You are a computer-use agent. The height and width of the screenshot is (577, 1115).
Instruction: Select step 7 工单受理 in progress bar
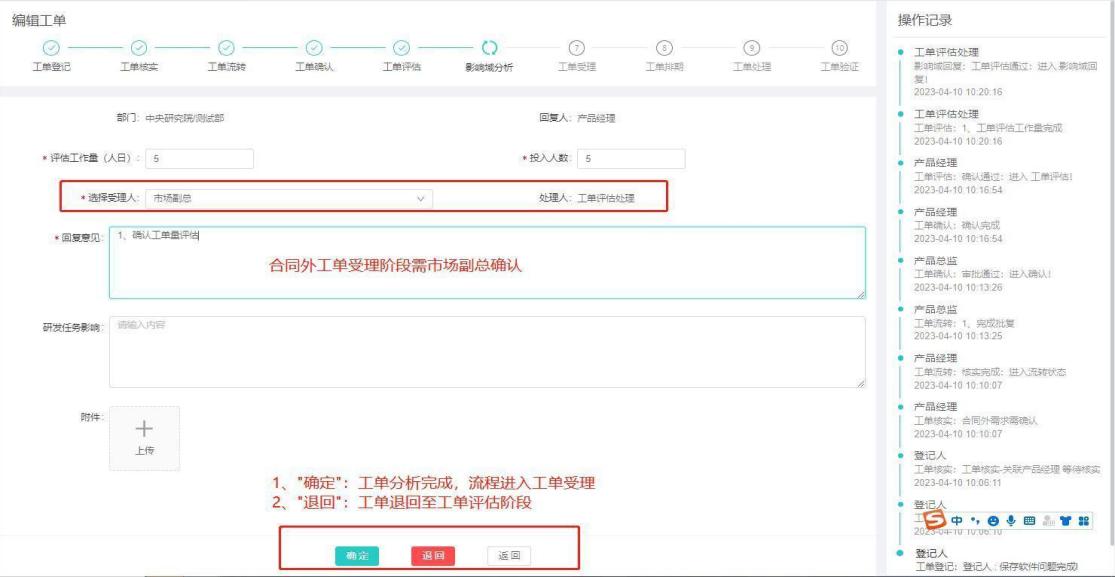[x=576, y=47]
